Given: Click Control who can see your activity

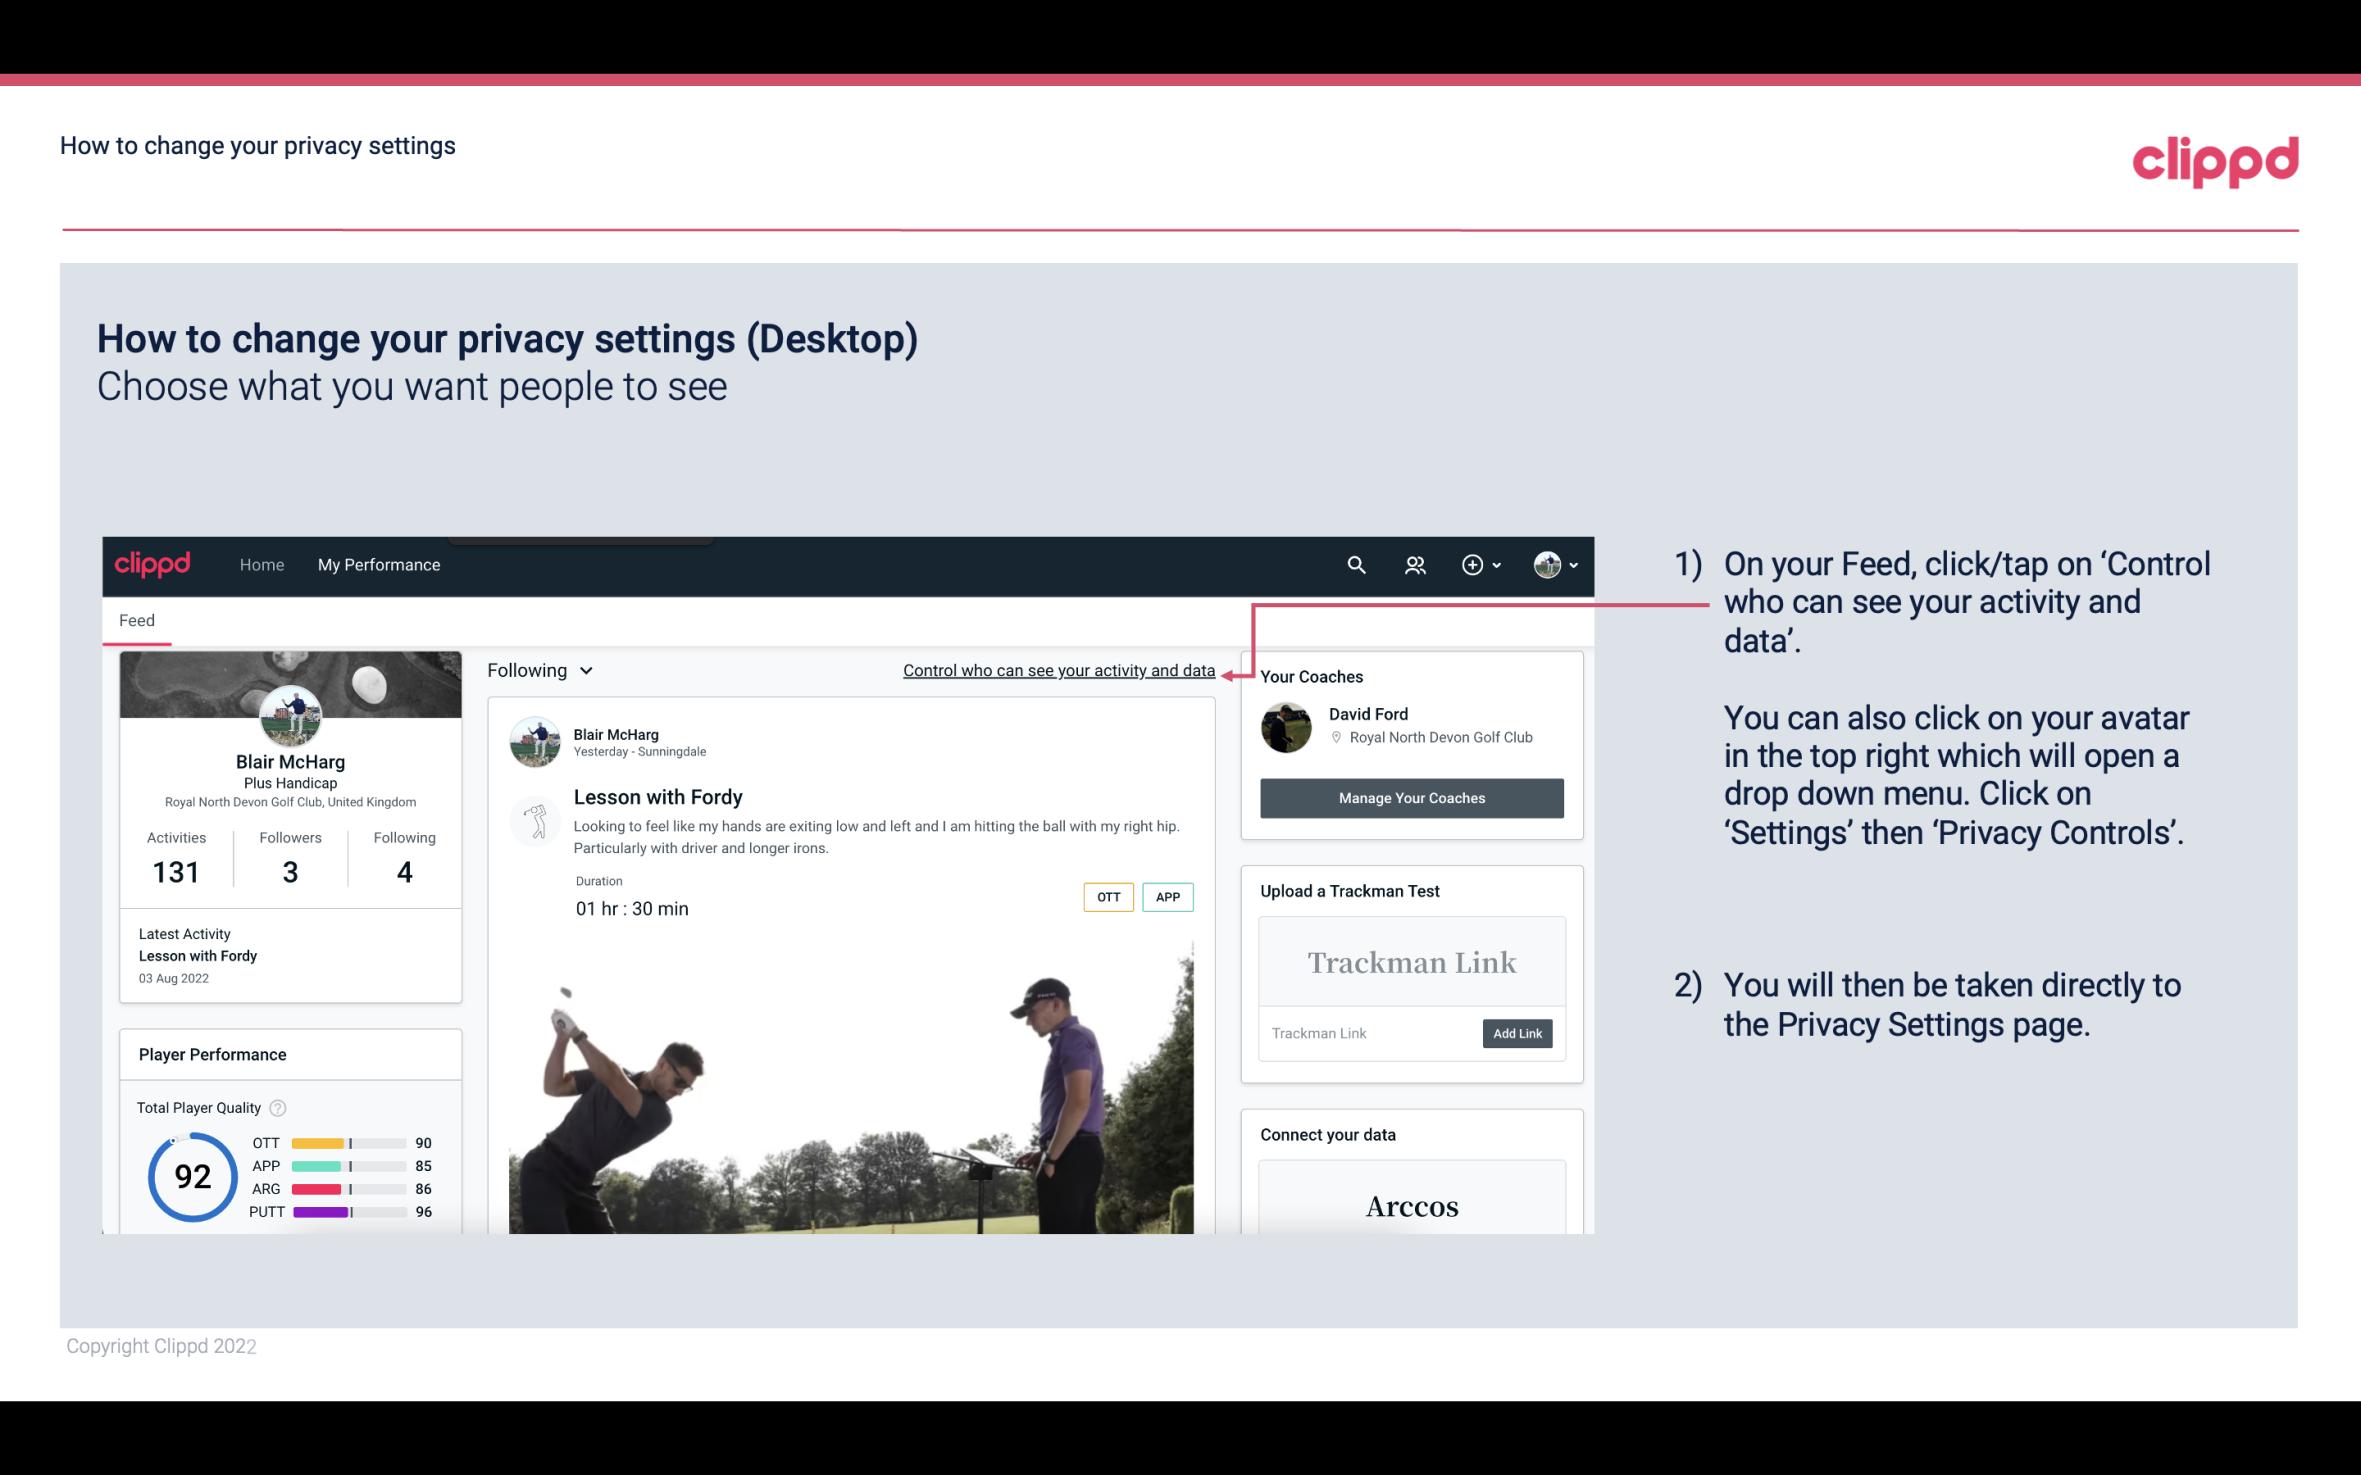Looking at the screenshot, I should pyautogui.click(x=1058, y=668).
